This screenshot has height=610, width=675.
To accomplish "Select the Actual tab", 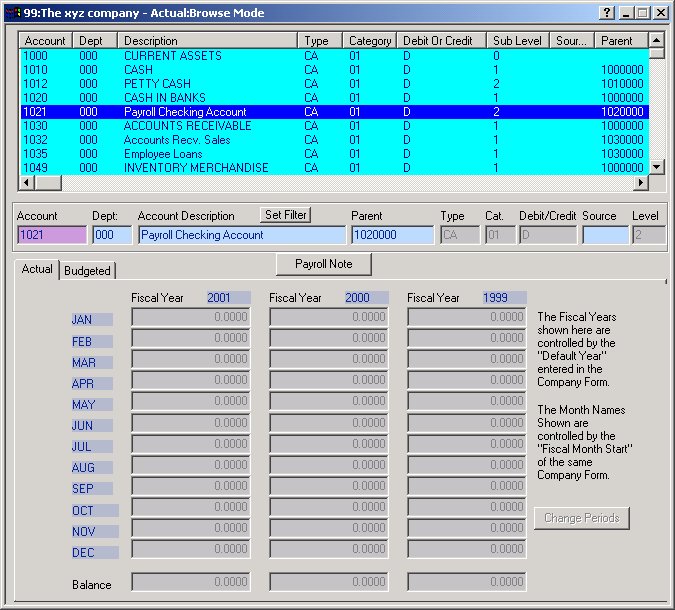I will click(x=37, y=270).
